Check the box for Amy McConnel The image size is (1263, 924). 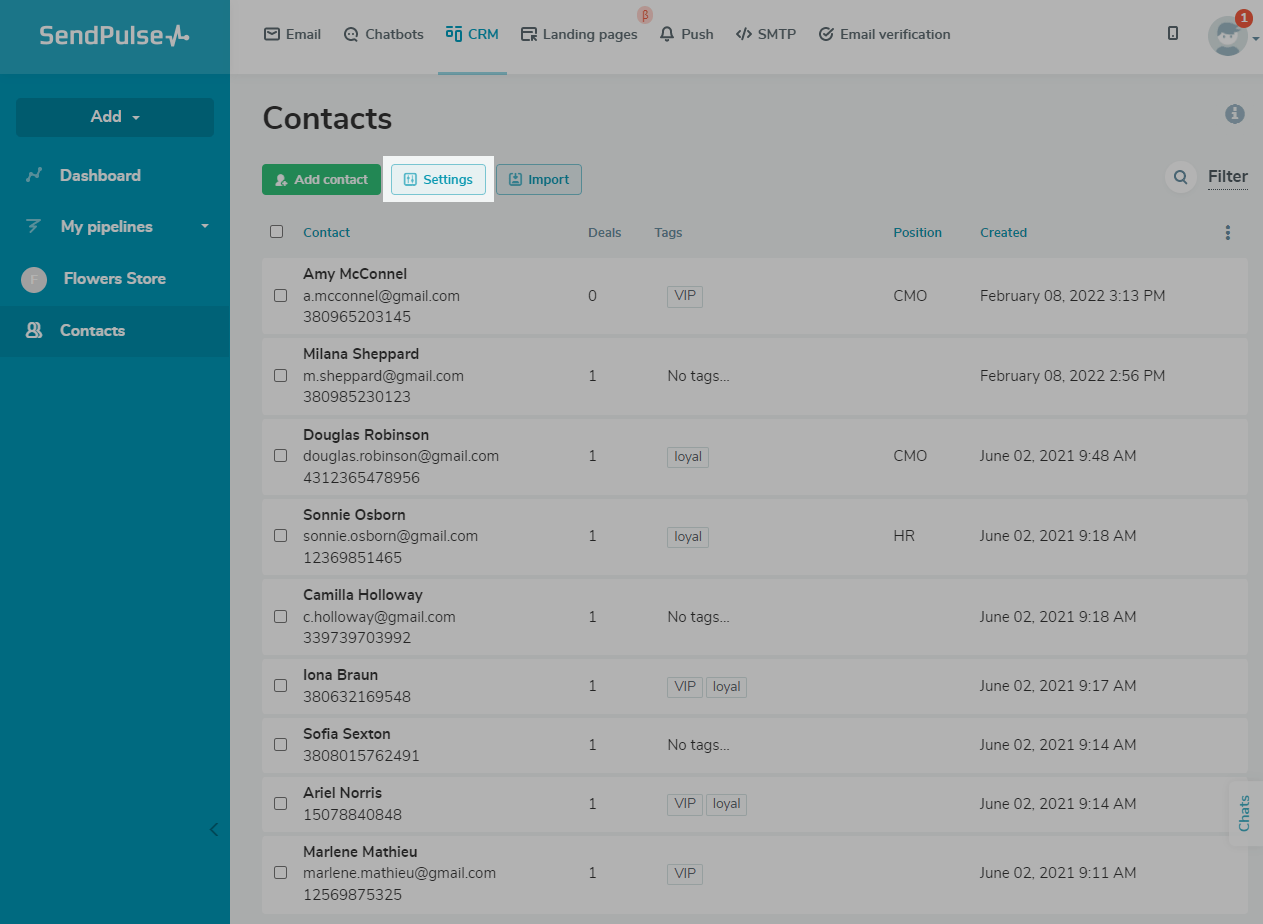point(281,296)
